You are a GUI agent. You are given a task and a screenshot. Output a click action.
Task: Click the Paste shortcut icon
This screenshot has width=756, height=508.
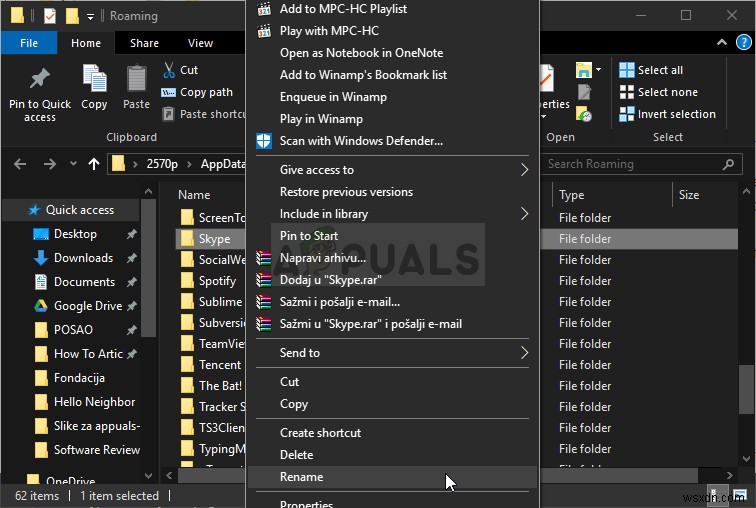tap(168, 114)
